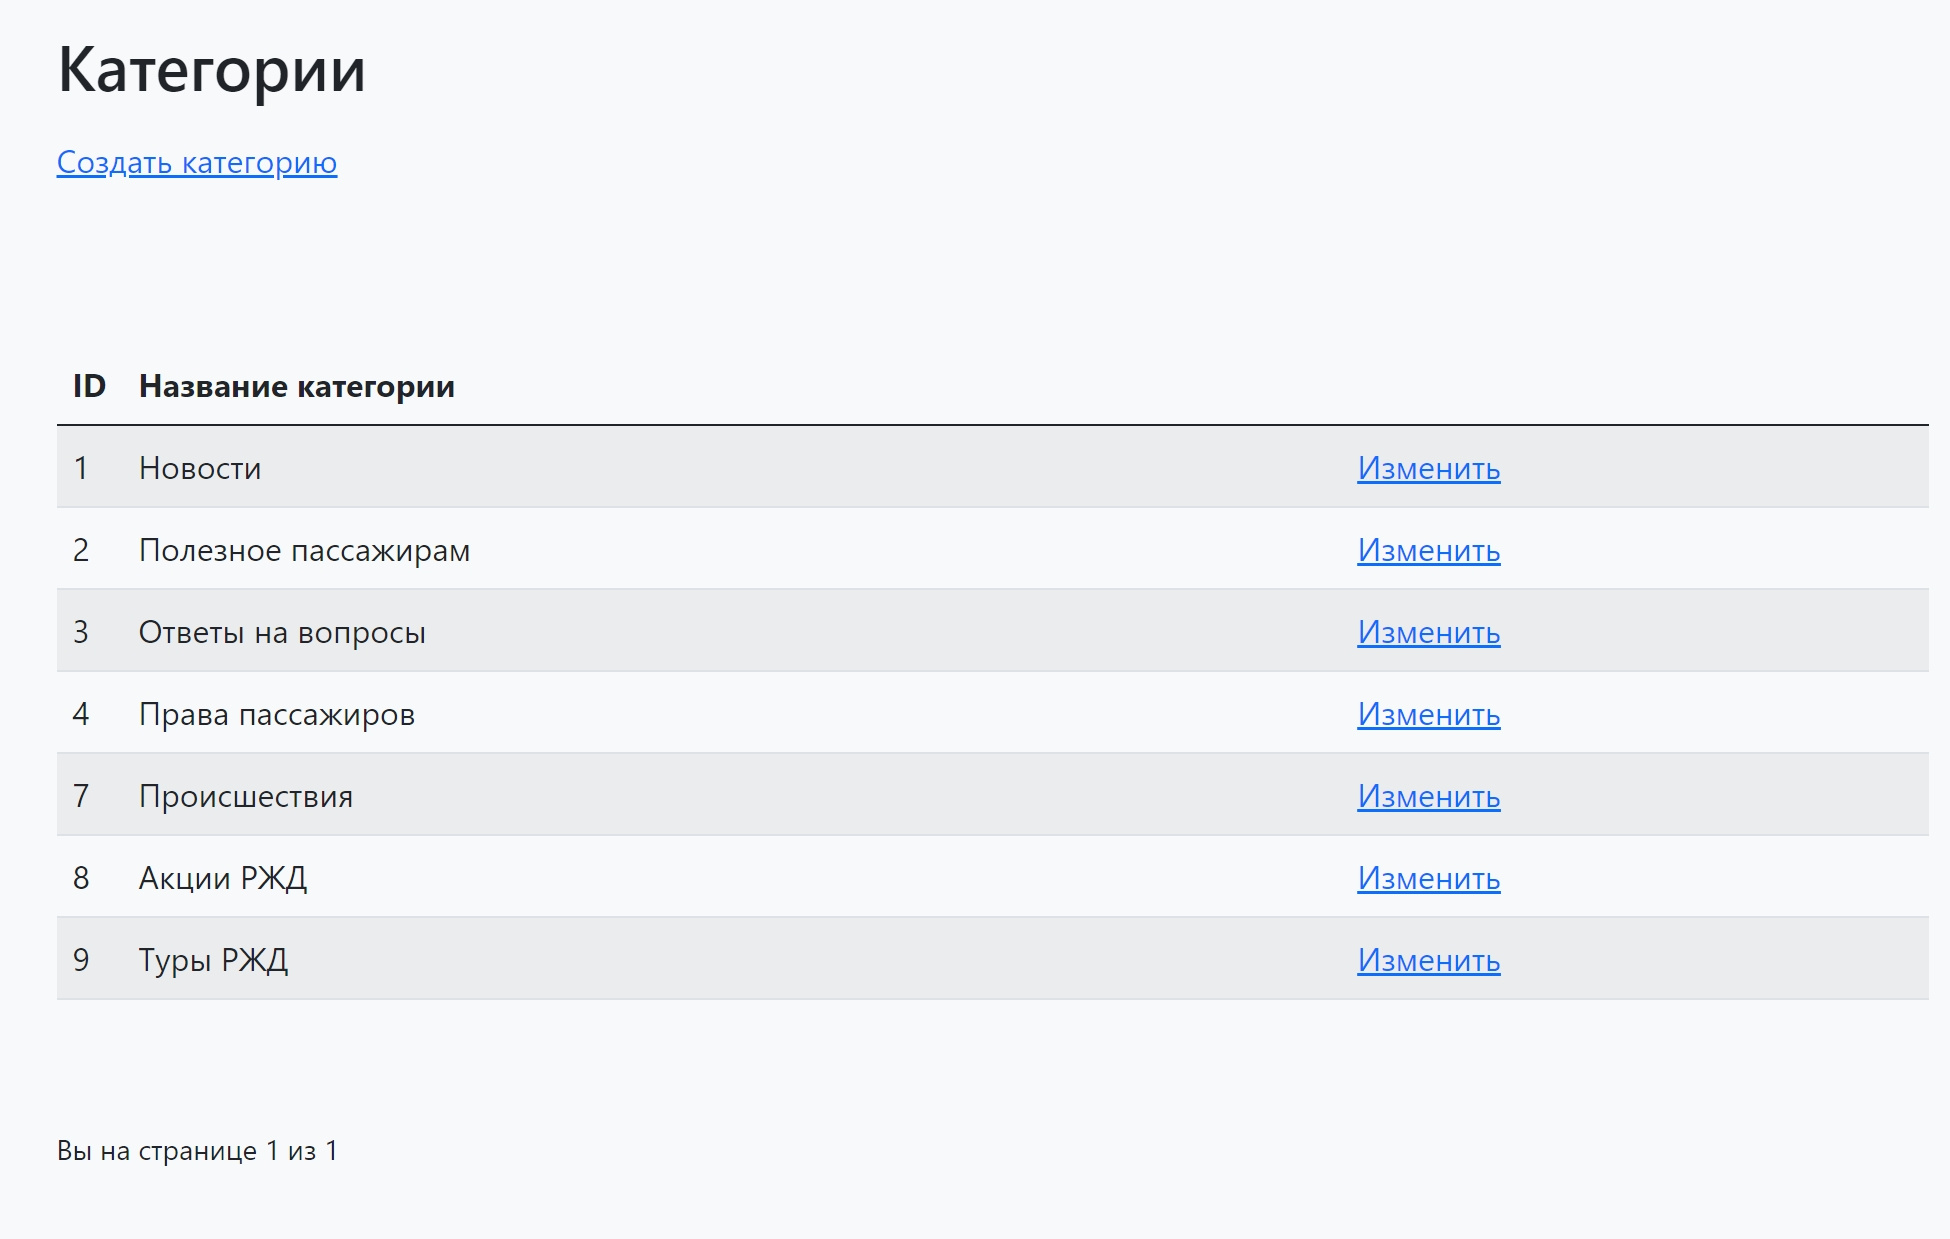This screenshot has height=1239, width=1950.
Task: Select the Полезное пассажирам name cell
Action: [x=304, y=550]
